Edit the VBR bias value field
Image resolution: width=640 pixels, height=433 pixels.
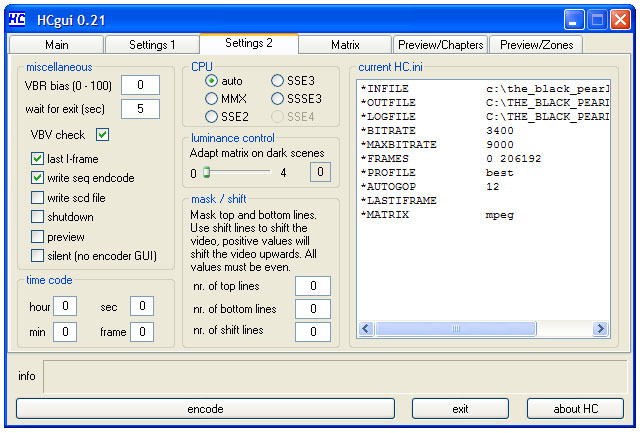[140, 85]
